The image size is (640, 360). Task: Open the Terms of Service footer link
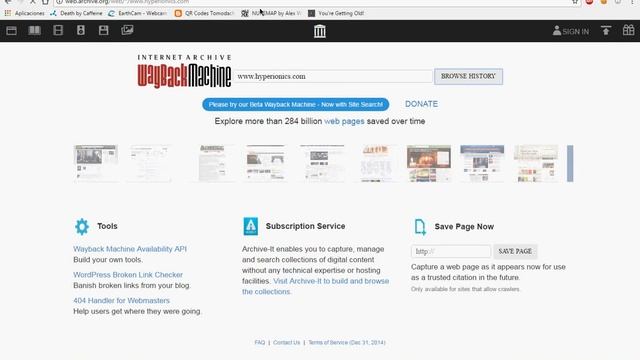(347, 342)
